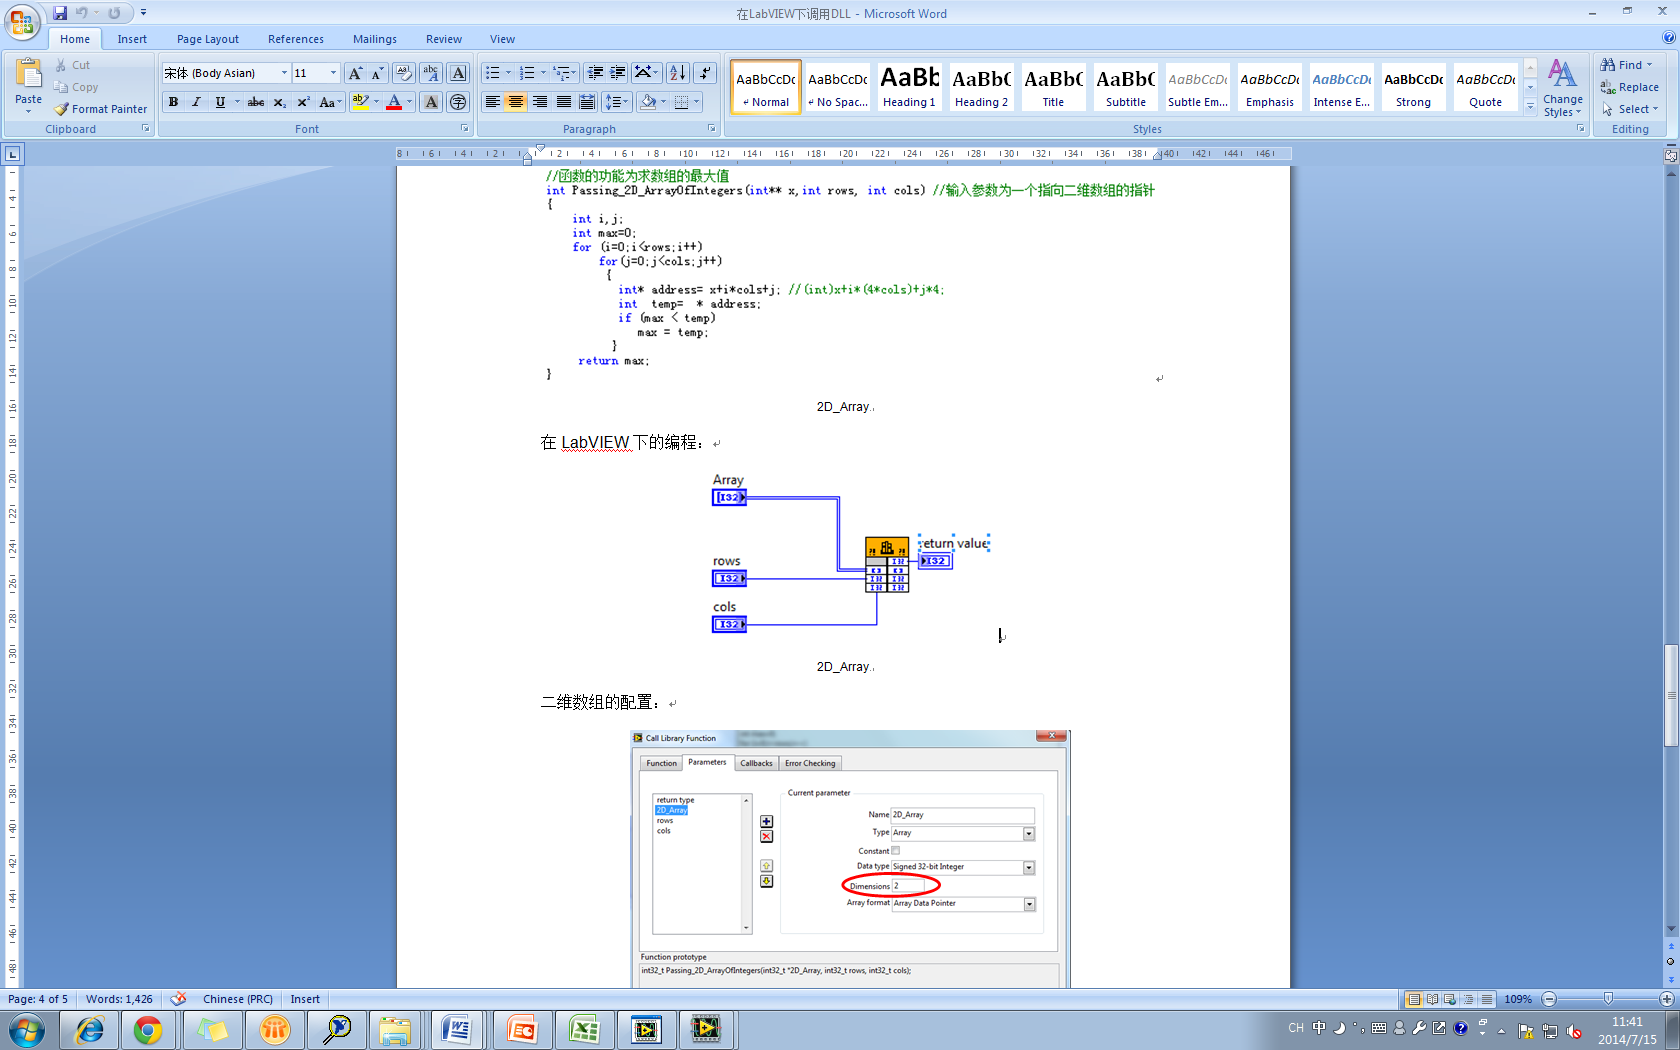Open the Page Layout ribbon tab
The height and width of the screenshot is (1050, 1680).
tap(208, 39)
